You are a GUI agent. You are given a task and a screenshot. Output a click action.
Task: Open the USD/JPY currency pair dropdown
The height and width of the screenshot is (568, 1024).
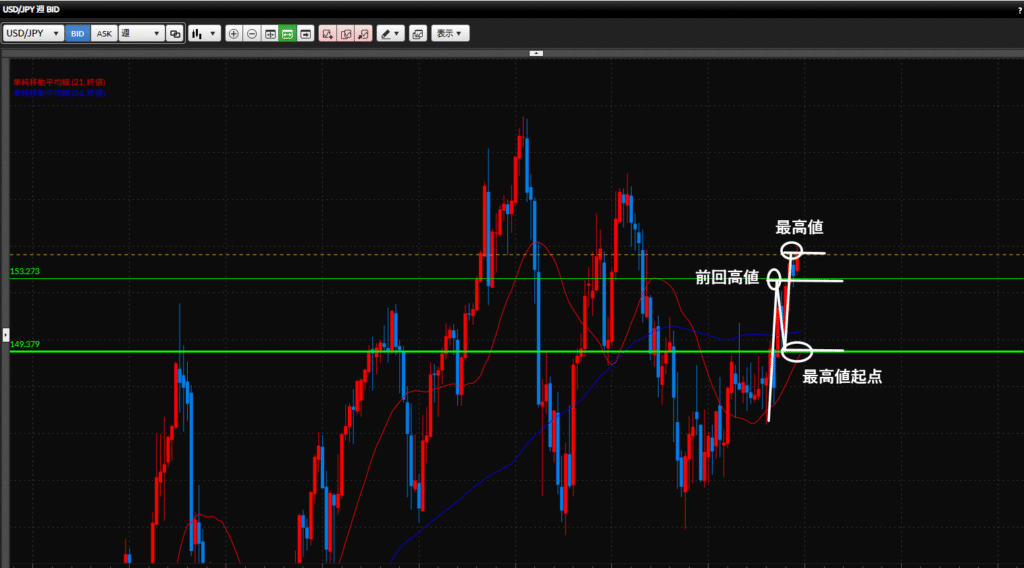(x=34, y=33)
